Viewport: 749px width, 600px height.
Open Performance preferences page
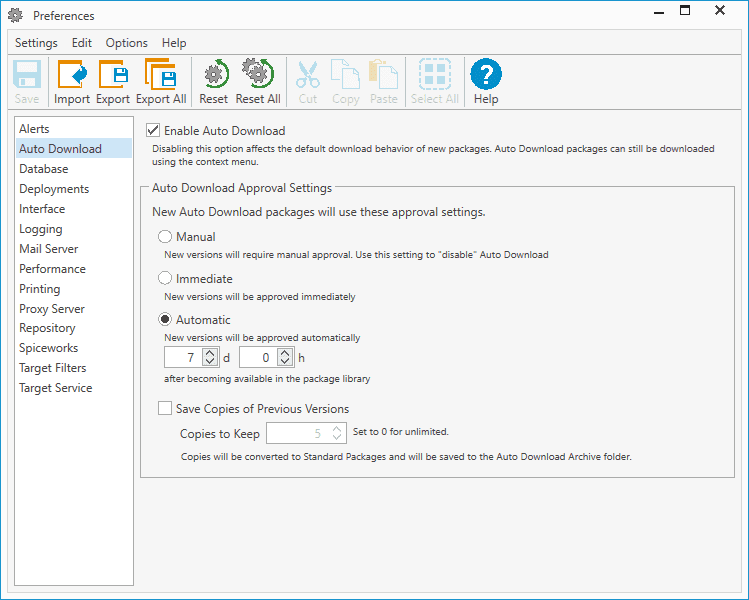74,268
